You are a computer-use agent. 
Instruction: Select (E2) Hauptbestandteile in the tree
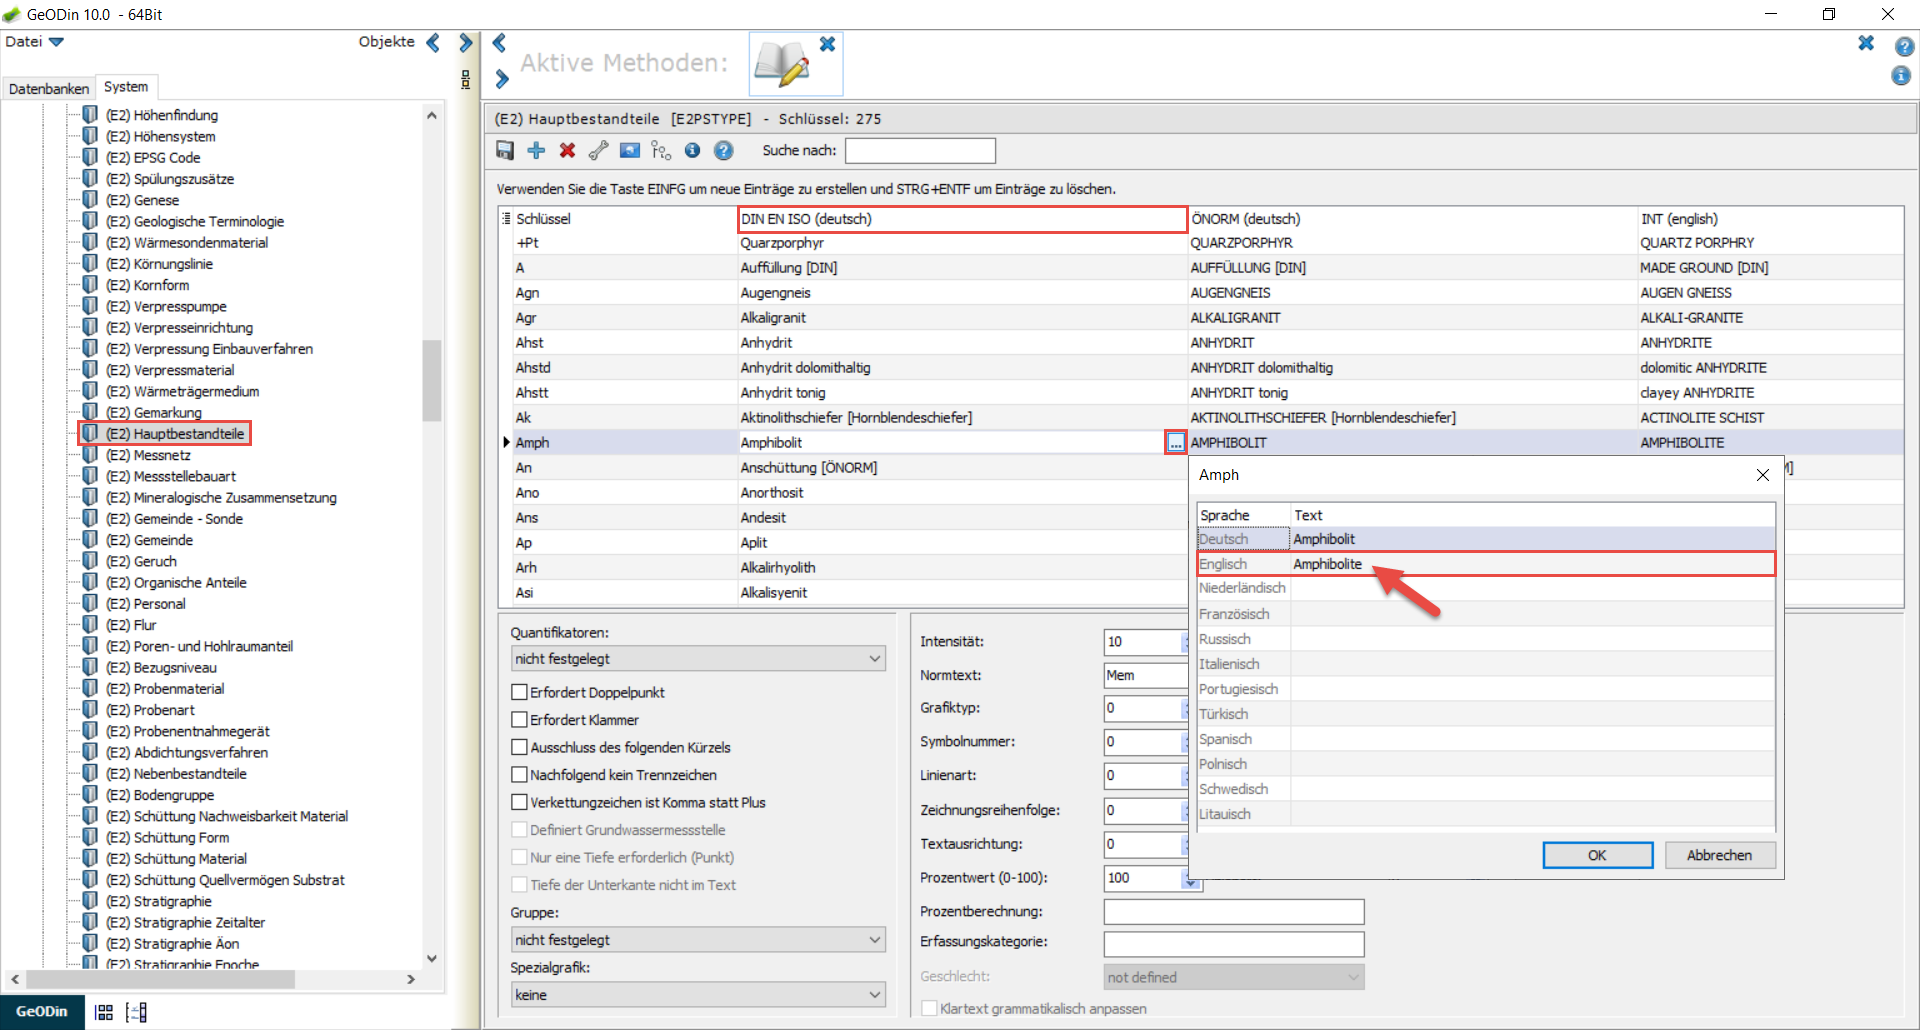tap(175, 433)
